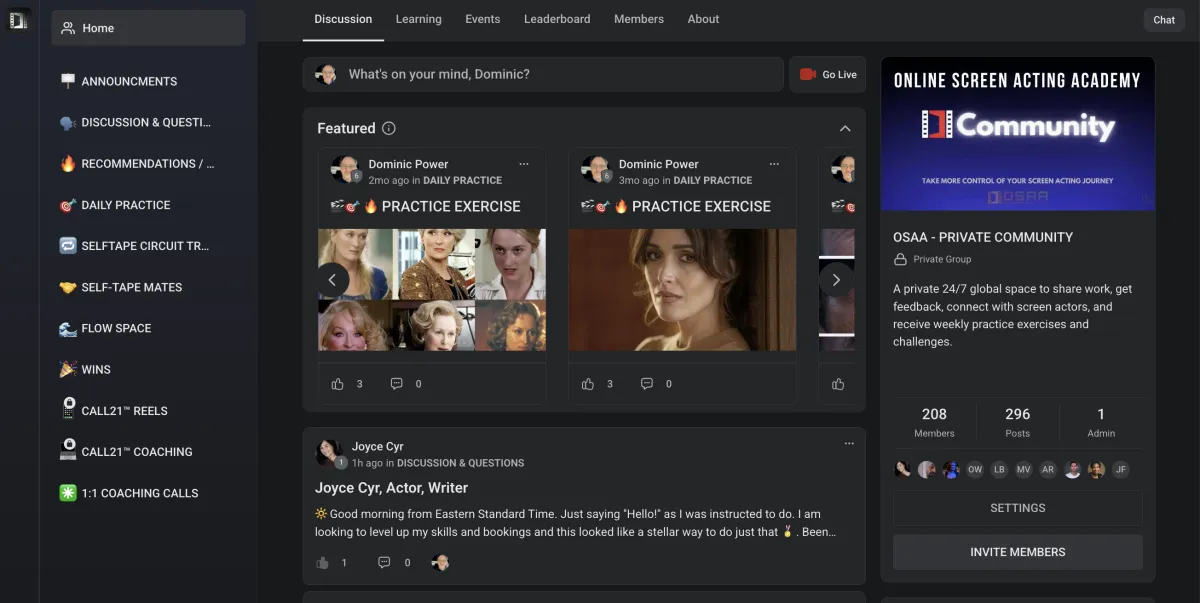The image size is (1200, 603).
Task: Switch to the Events tab
Action: 483,19
